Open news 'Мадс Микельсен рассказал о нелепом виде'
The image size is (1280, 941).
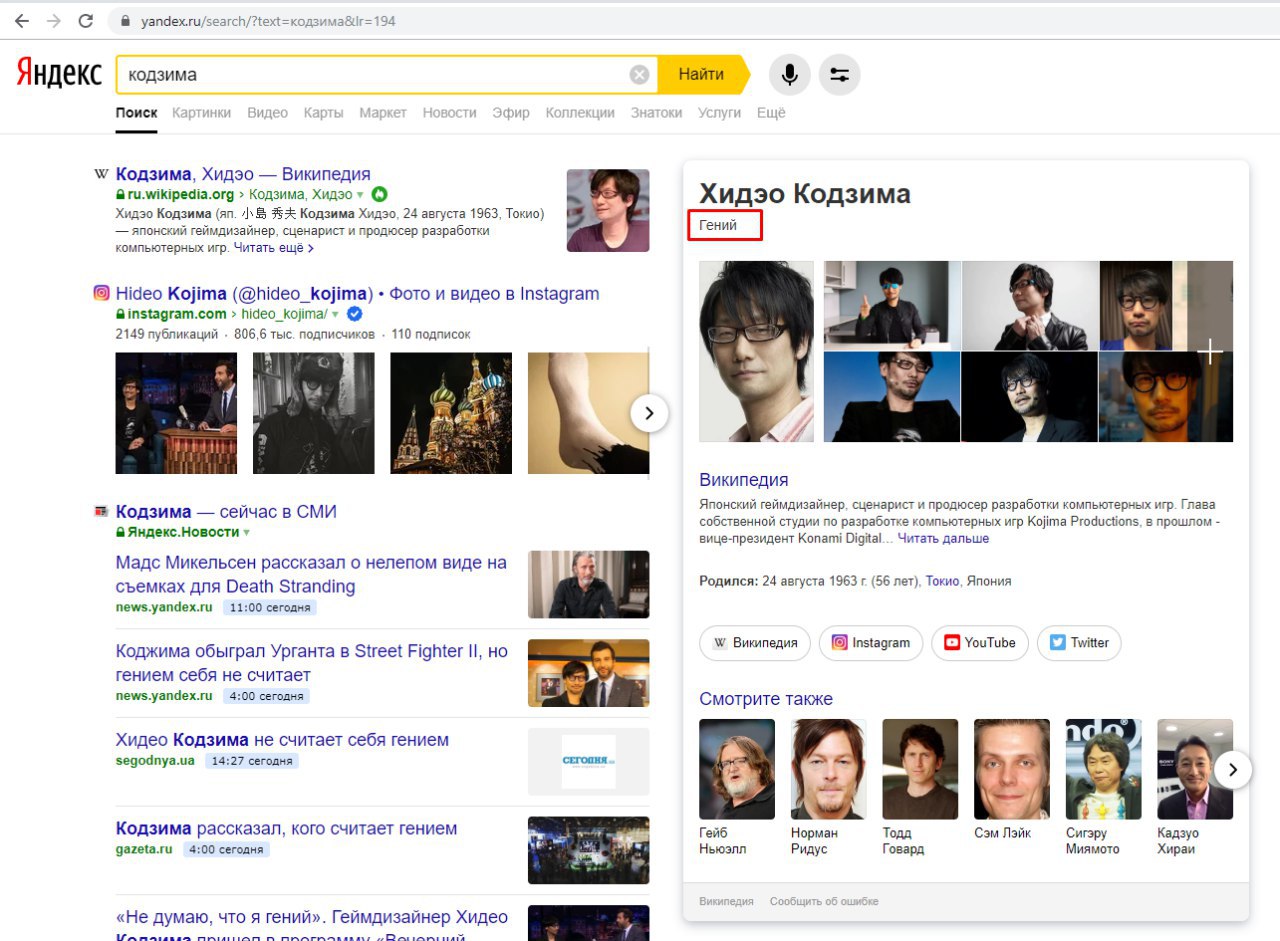[311, 574]
